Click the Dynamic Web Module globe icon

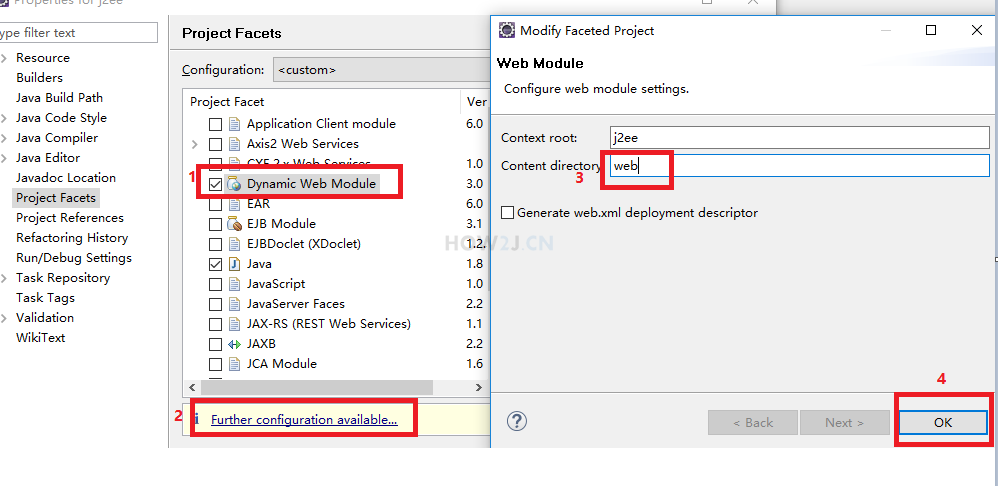pos(235,184)
